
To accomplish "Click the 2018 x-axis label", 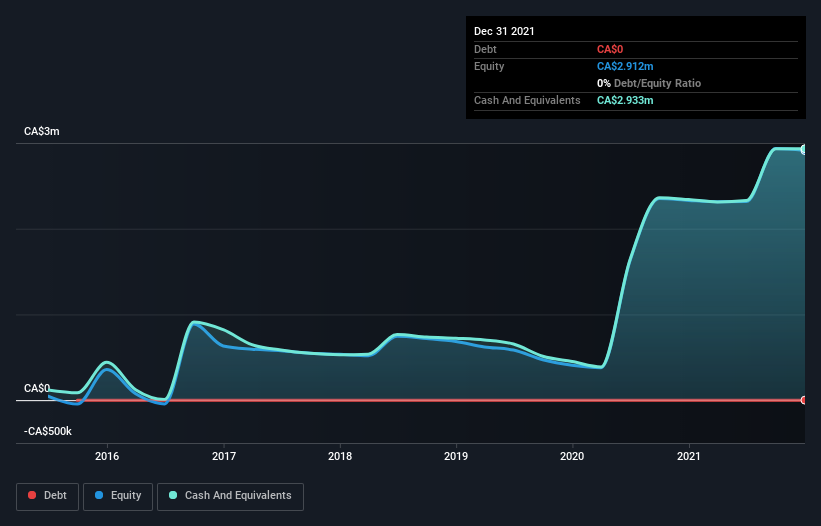I will pos(340,456).
